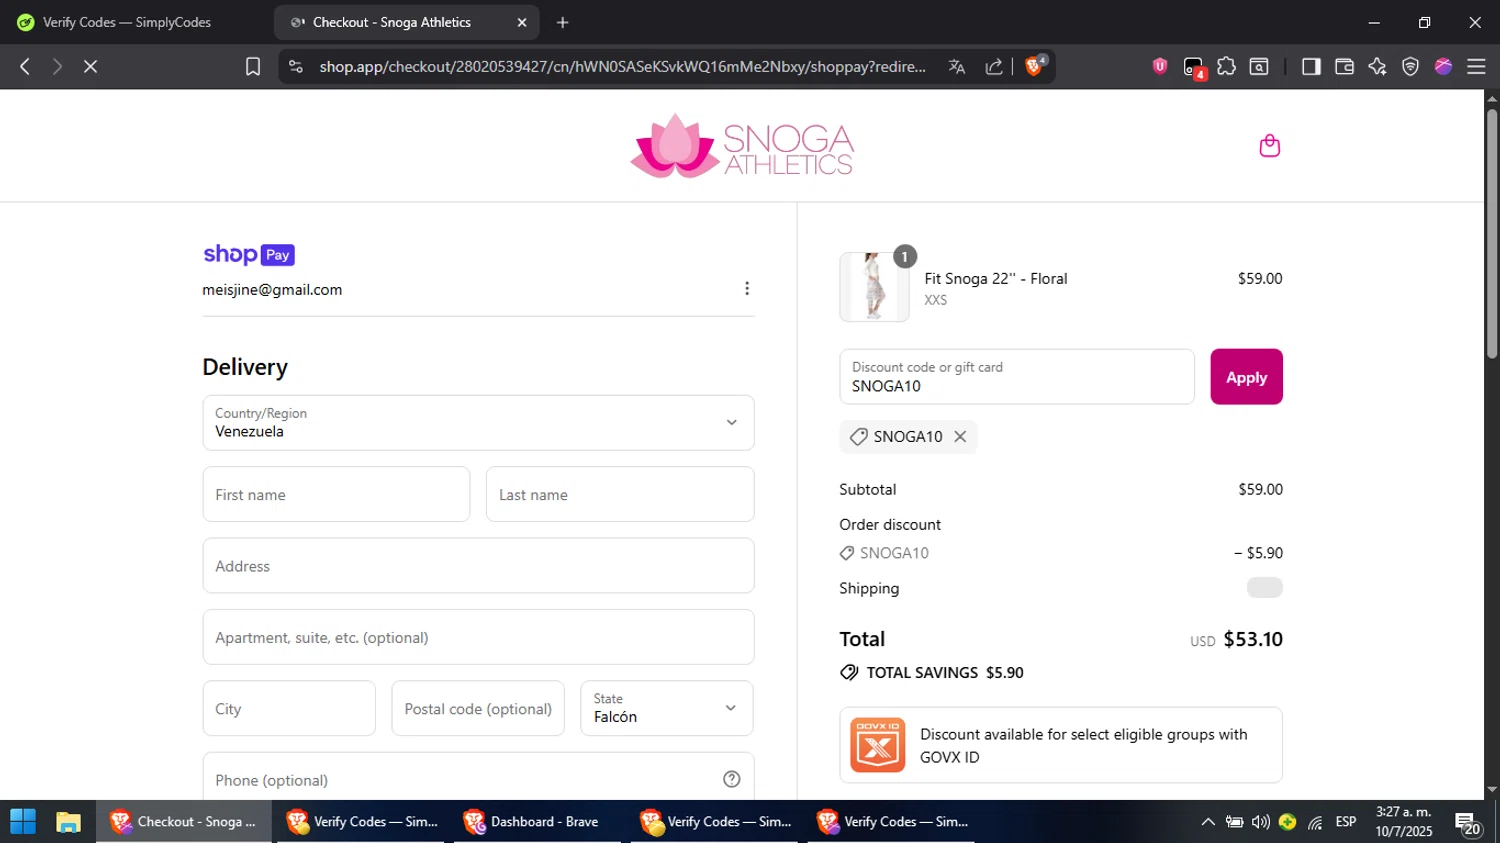The image size is (1500, 843).
Task: Open Bitwarden-style red shield extension
Action: (x=1160, y=66)
